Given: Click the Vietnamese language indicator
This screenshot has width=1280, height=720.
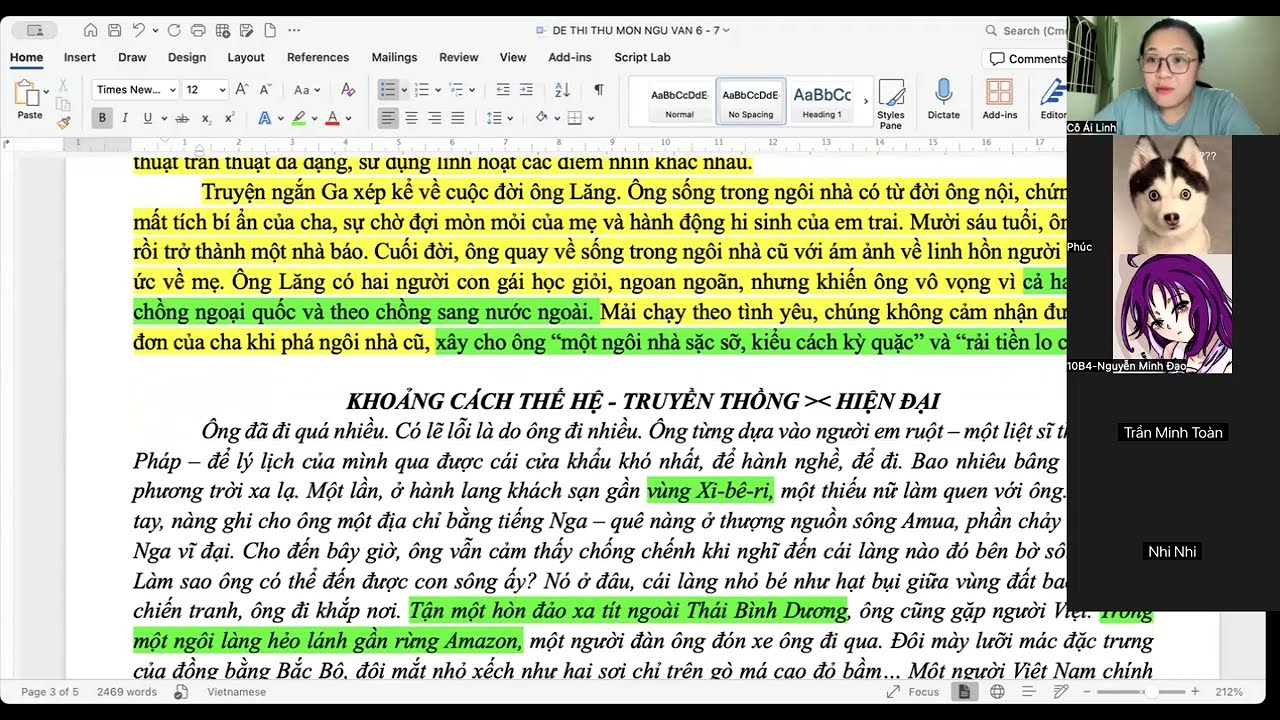Looking at the screenshot, I should [237, 692].
